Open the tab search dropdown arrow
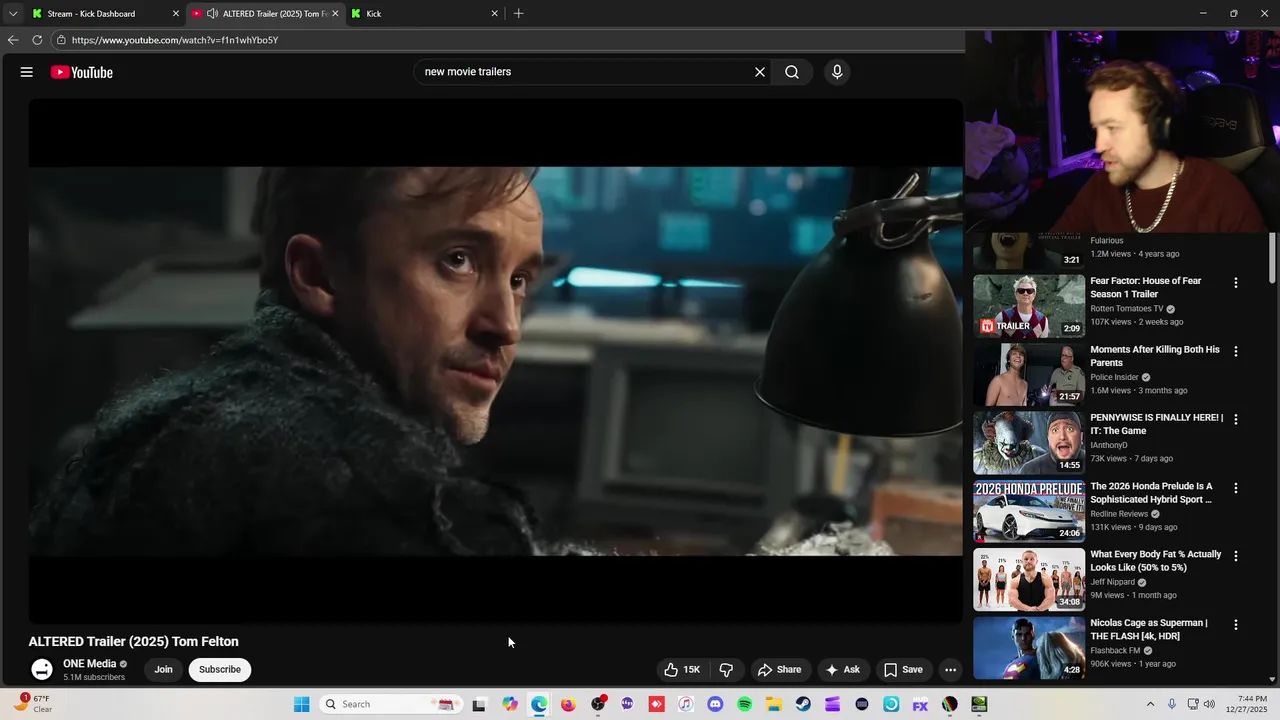1280x720 pixels. [13, 14]
